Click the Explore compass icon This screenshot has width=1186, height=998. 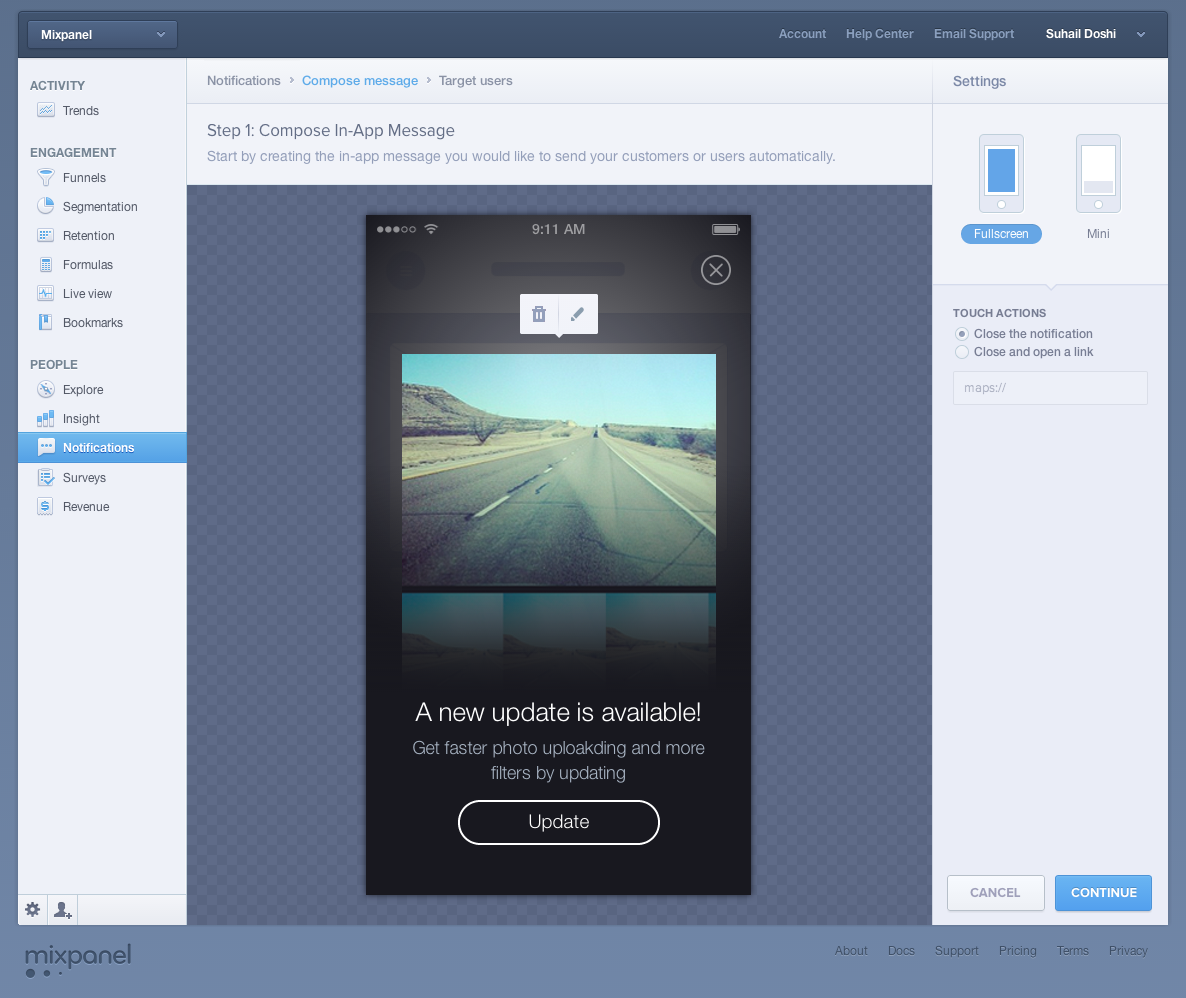point(46,389)
